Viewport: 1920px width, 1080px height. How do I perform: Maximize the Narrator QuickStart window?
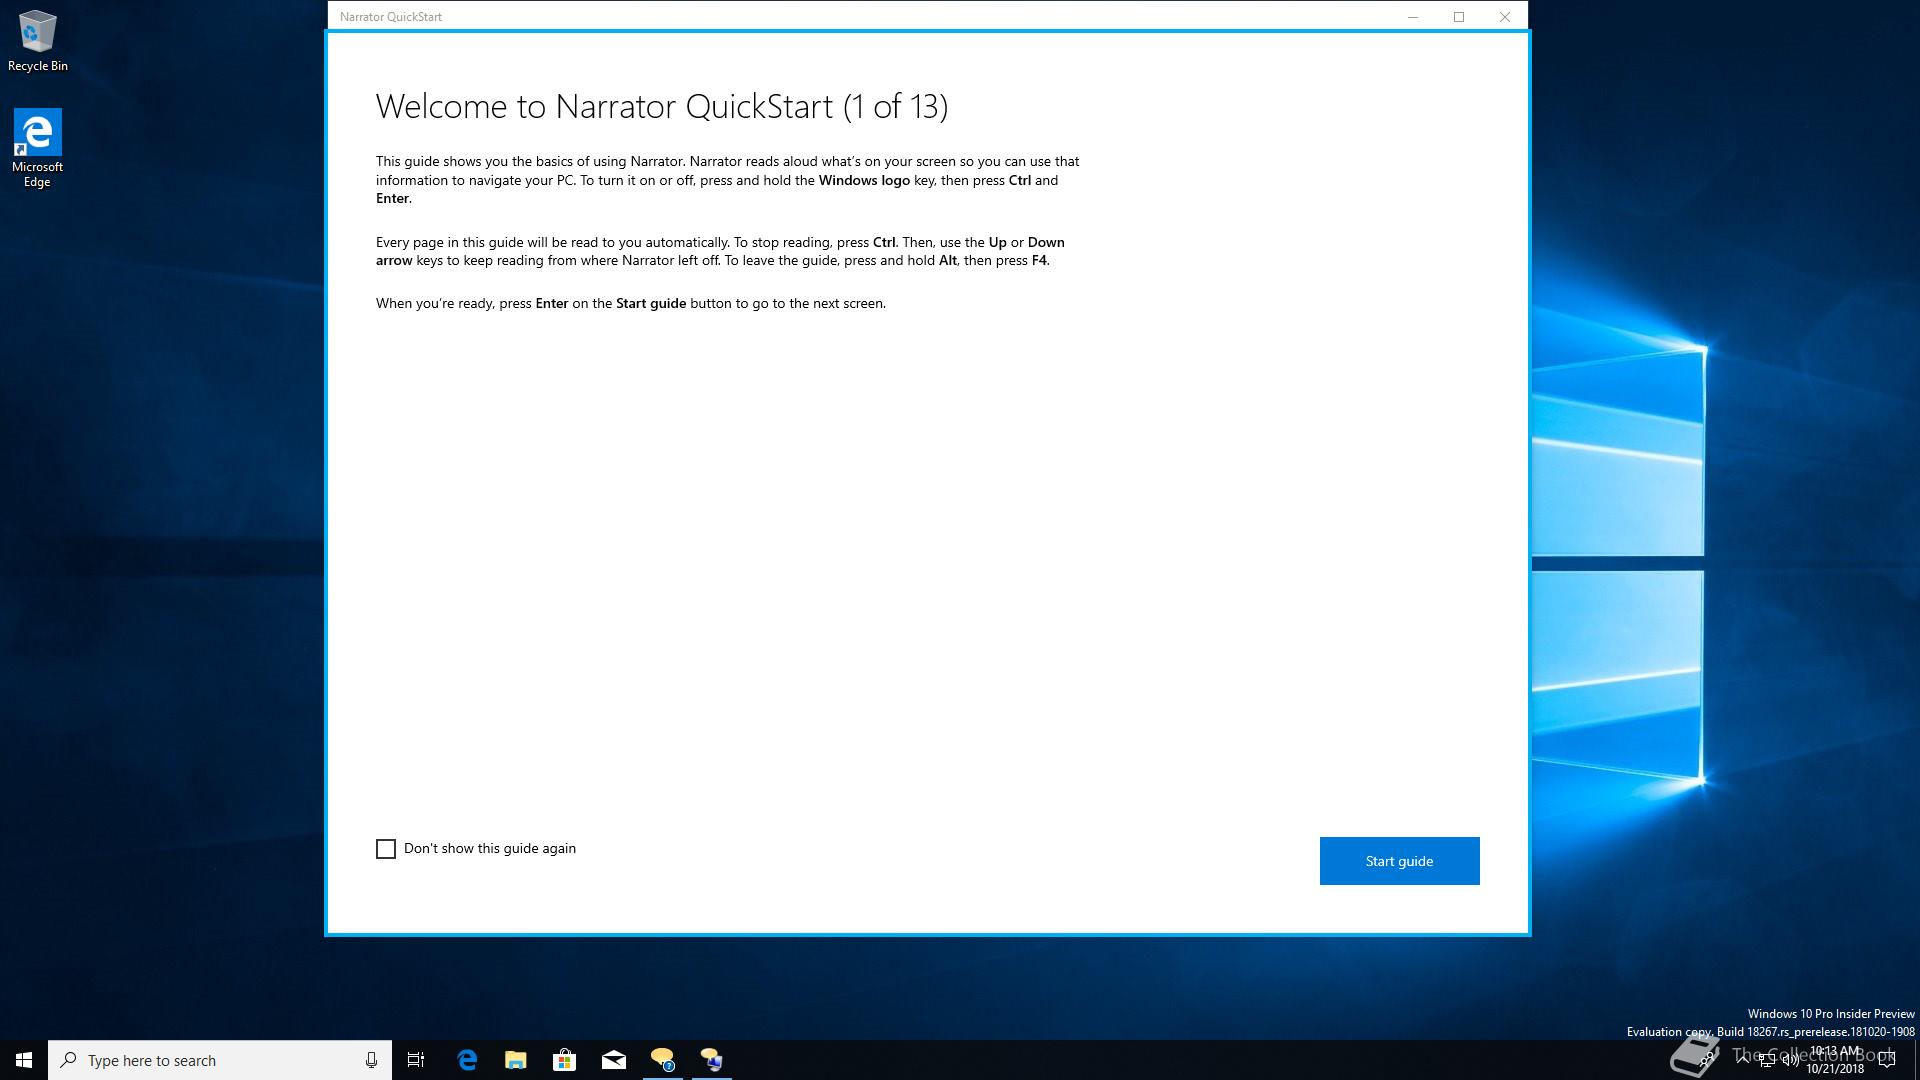pos(1459,16)
